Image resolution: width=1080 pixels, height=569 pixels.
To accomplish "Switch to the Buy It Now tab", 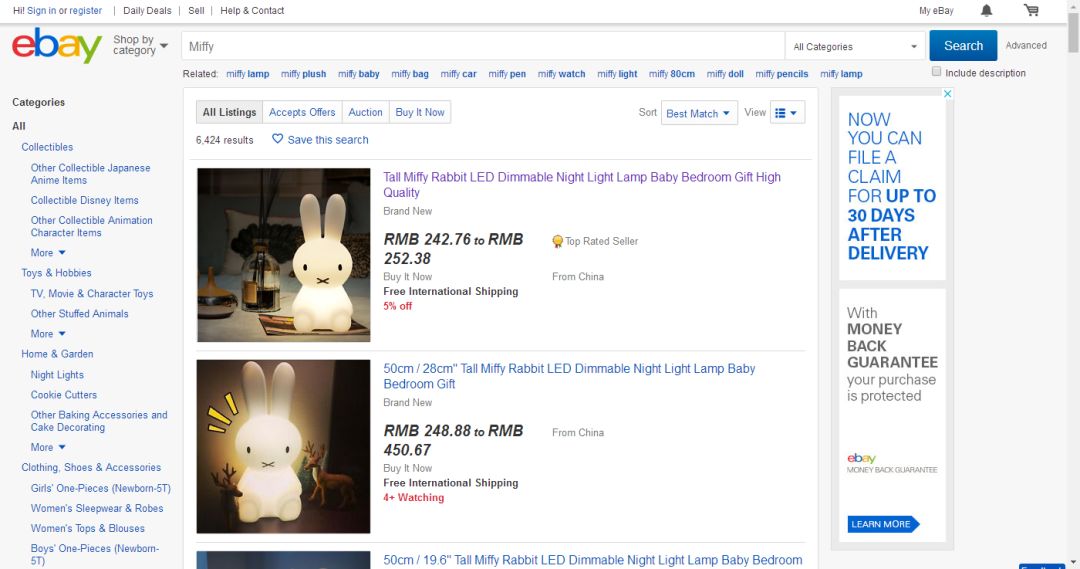I will pyautogui.click(x=420, y=112).
